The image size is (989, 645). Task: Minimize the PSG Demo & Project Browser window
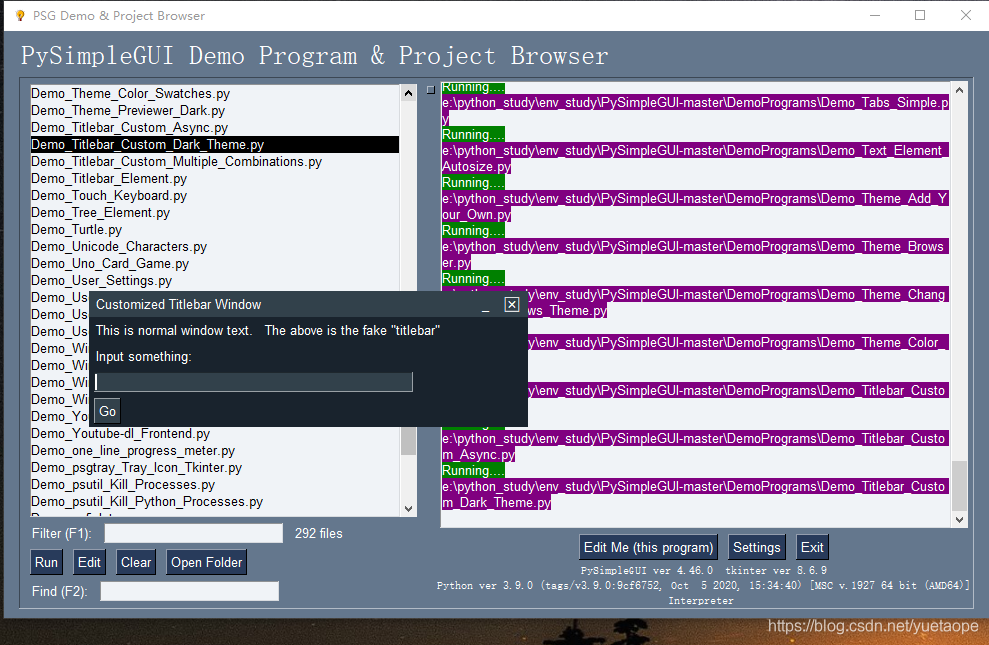[x=875, y=15]
